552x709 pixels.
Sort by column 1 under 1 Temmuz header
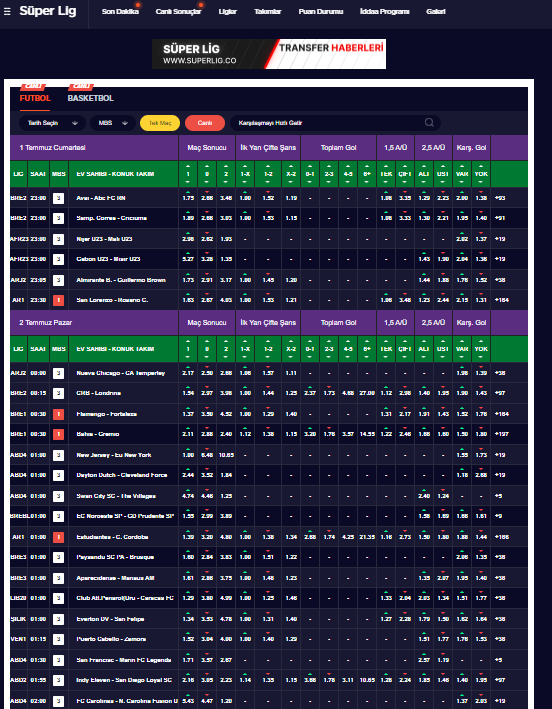coord(188,174)
